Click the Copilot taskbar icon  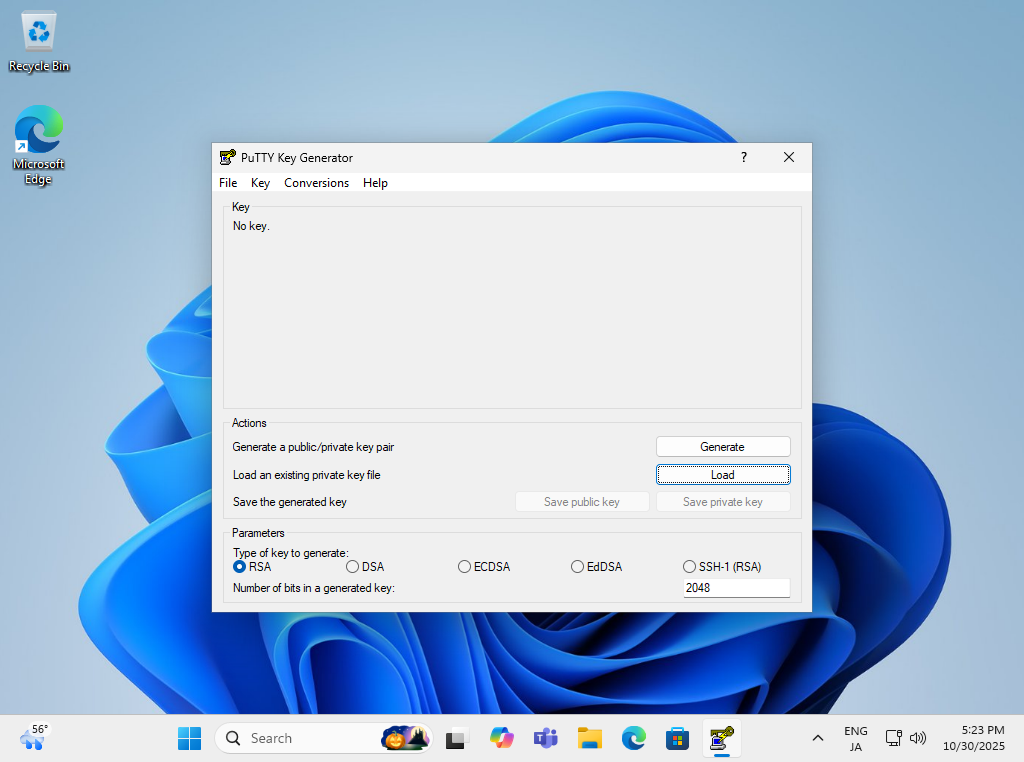pyautogui.click(x=501, y=738)
